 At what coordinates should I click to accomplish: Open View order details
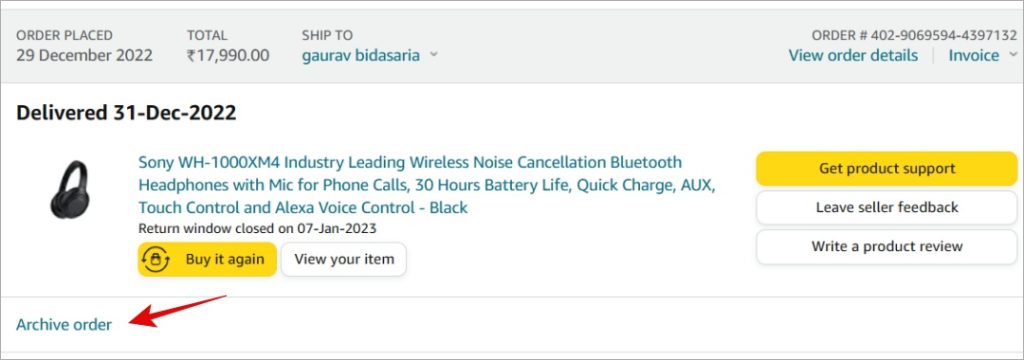[853, 56]
